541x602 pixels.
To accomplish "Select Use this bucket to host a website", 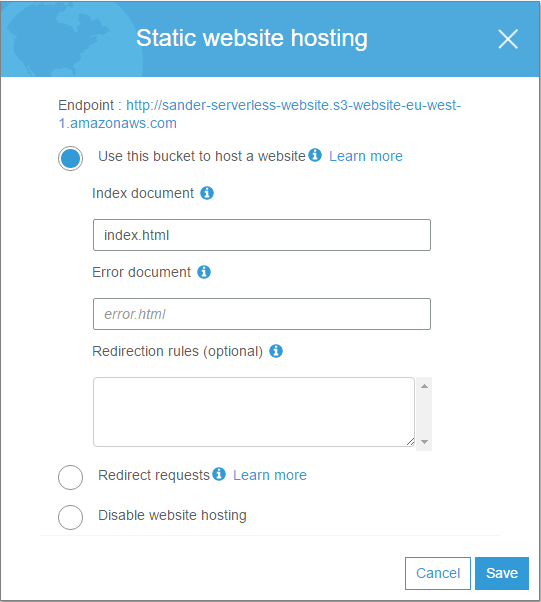I will (70, 158).
